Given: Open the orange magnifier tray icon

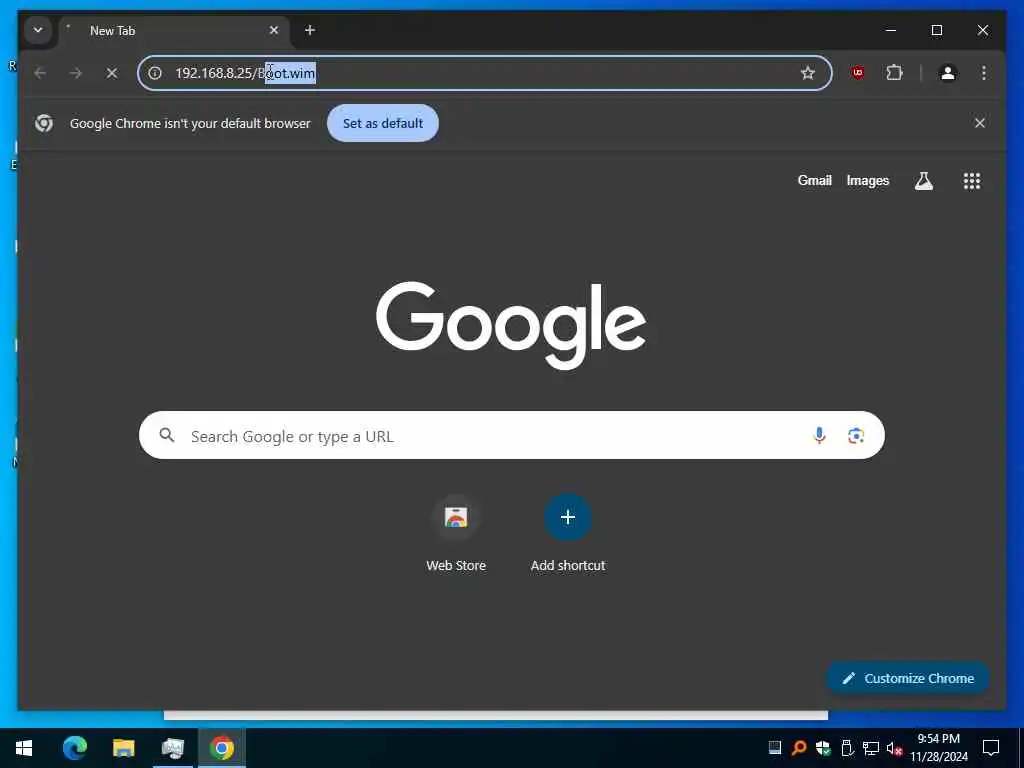Looking at the screenshot, I should [799, 748].
